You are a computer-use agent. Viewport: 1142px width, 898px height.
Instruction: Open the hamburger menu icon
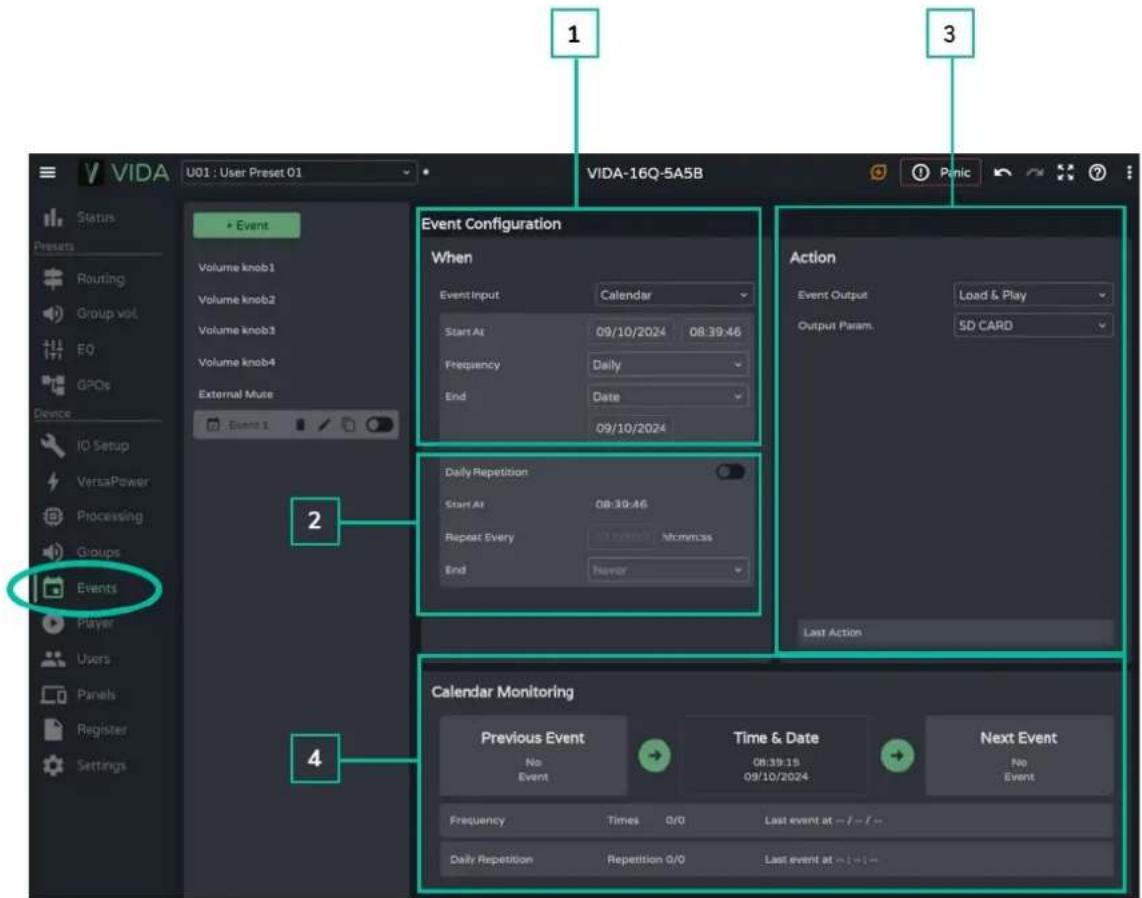coord(47,173)
